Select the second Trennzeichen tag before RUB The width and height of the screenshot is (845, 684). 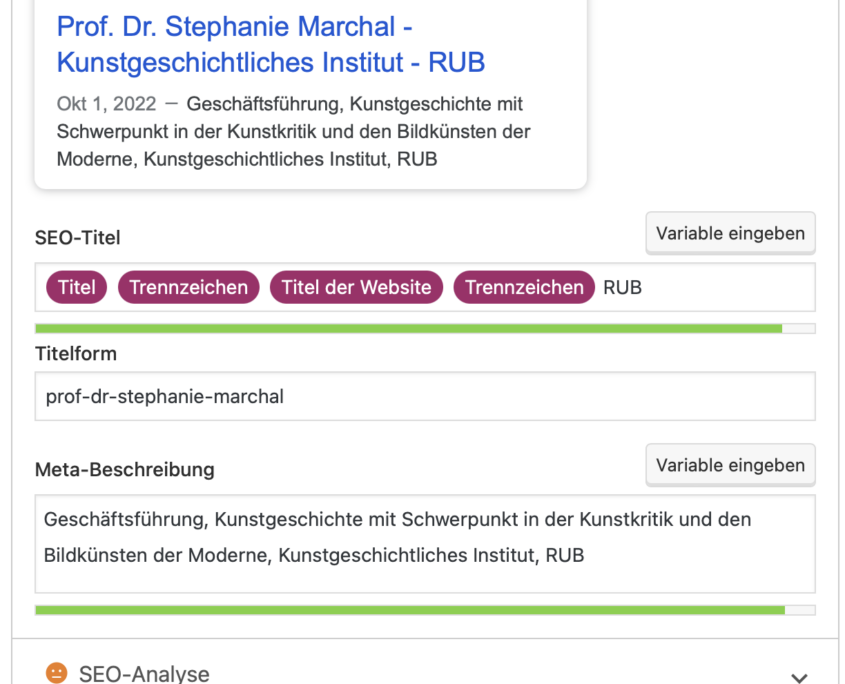click(524, 287)
